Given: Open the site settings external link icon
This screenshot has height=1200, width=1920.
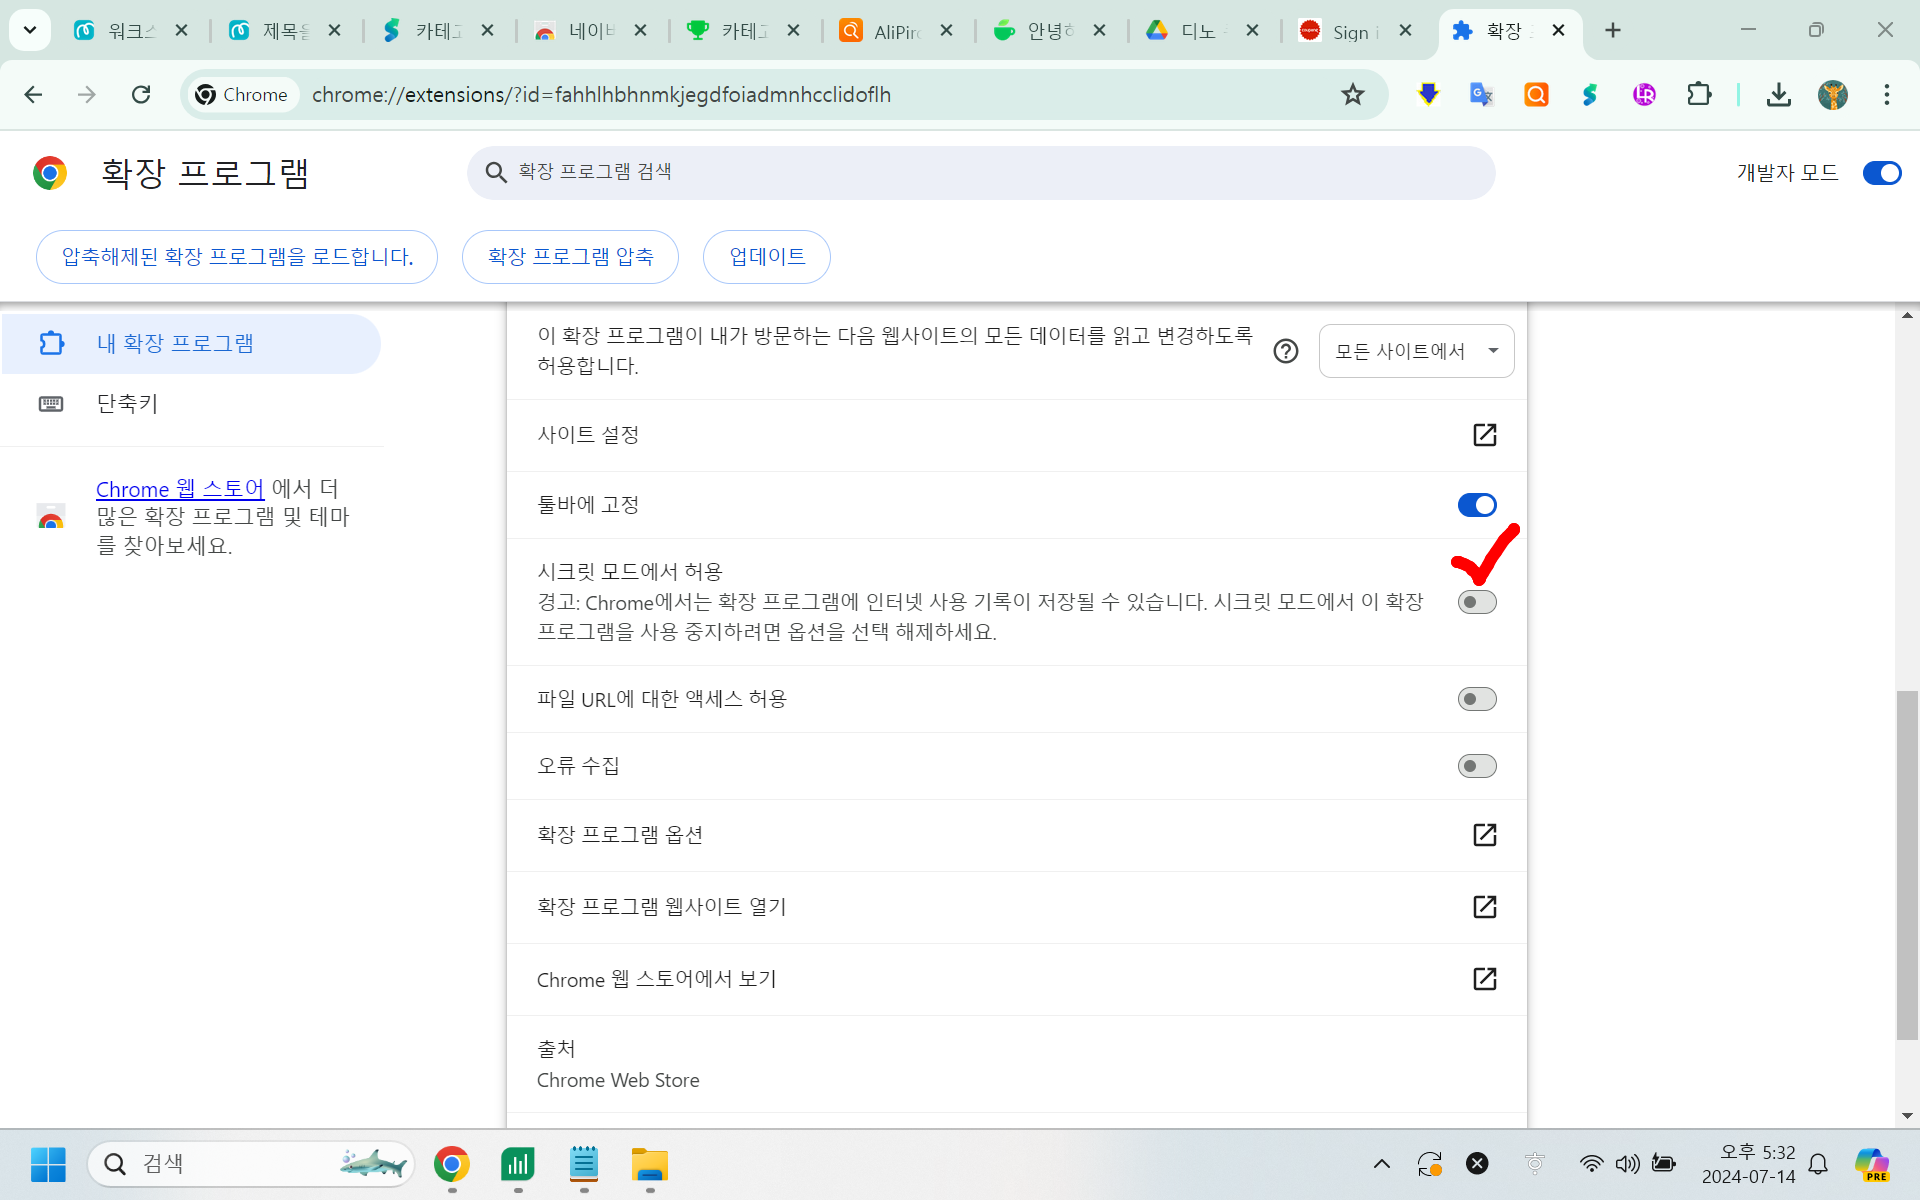Looking at the screenshot, I should point(1484,435).
